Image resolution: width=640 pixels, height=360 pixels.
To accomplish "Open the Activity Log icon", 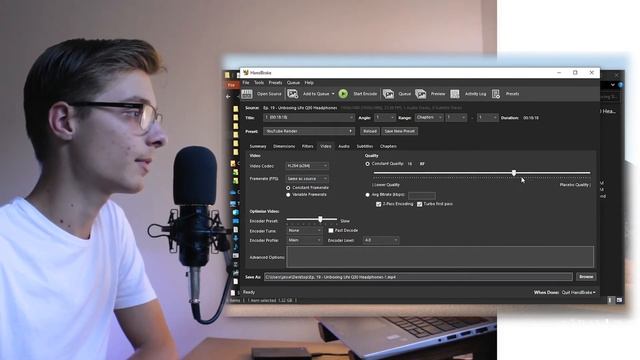I will tap(455, 94).
